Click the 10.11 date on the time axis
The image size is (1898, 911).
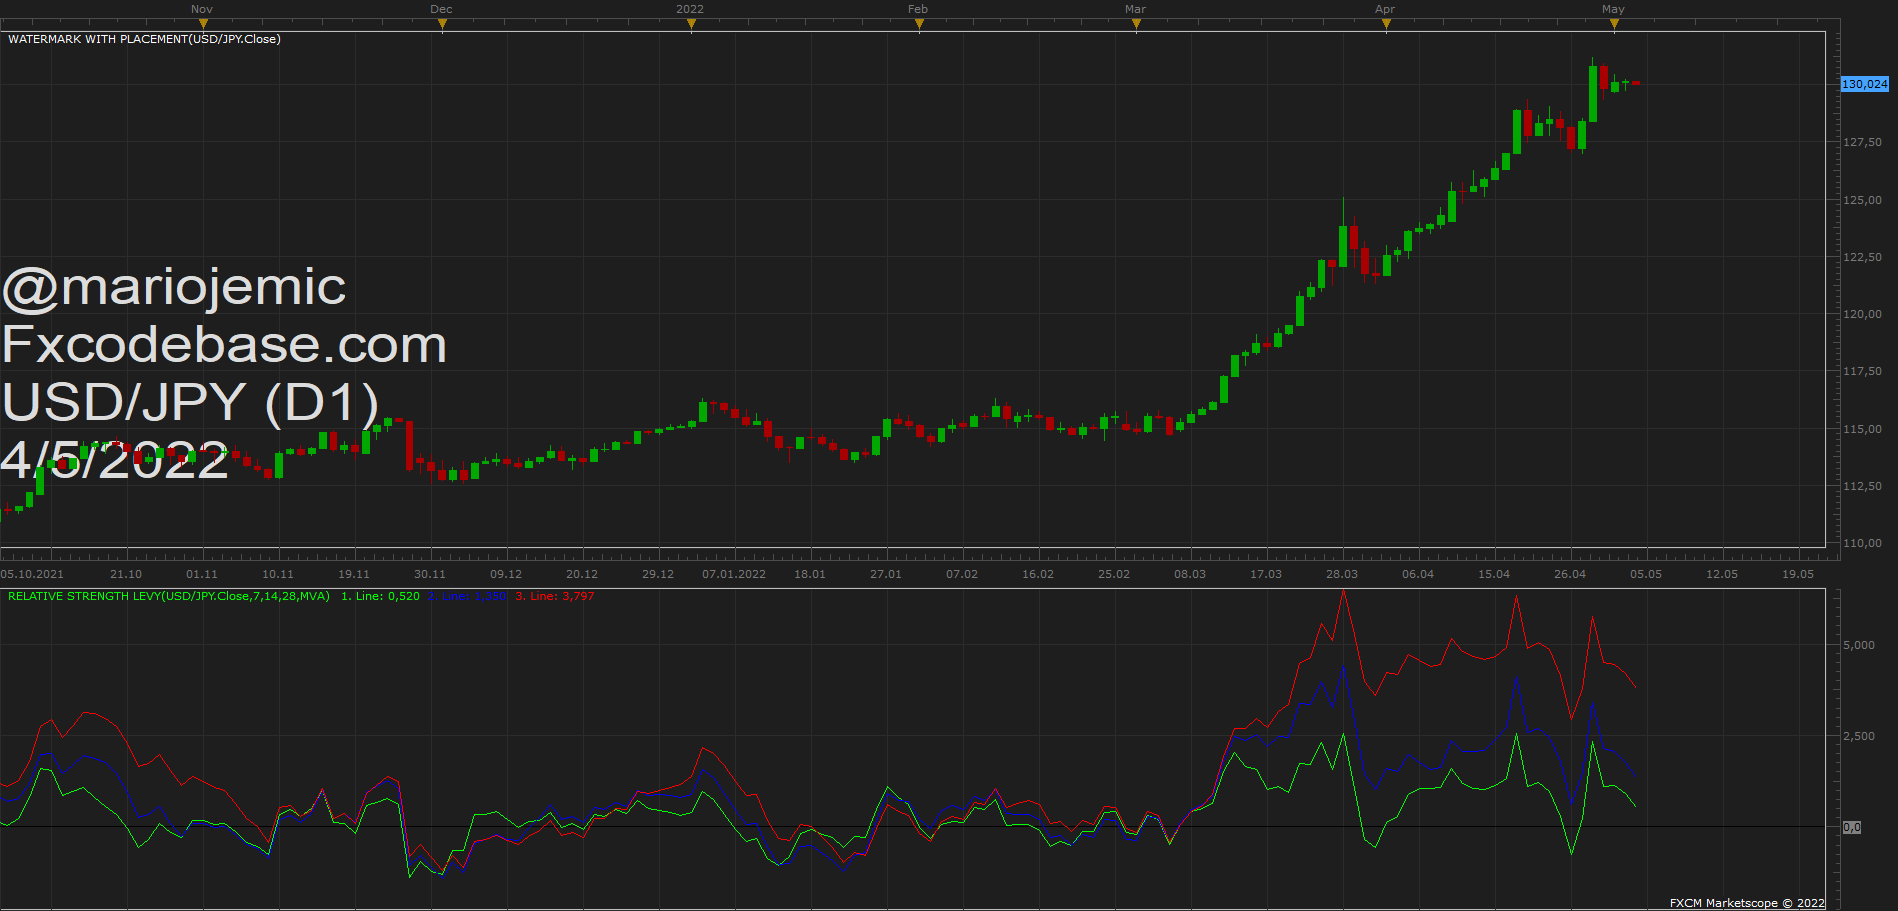click(x=278, y=574)
